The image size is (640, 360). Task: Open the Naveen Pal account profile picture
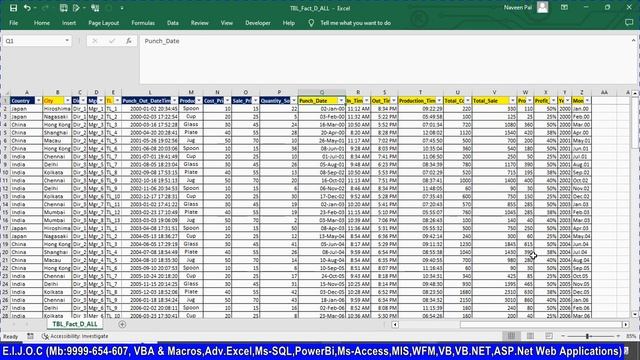(542, 7)
